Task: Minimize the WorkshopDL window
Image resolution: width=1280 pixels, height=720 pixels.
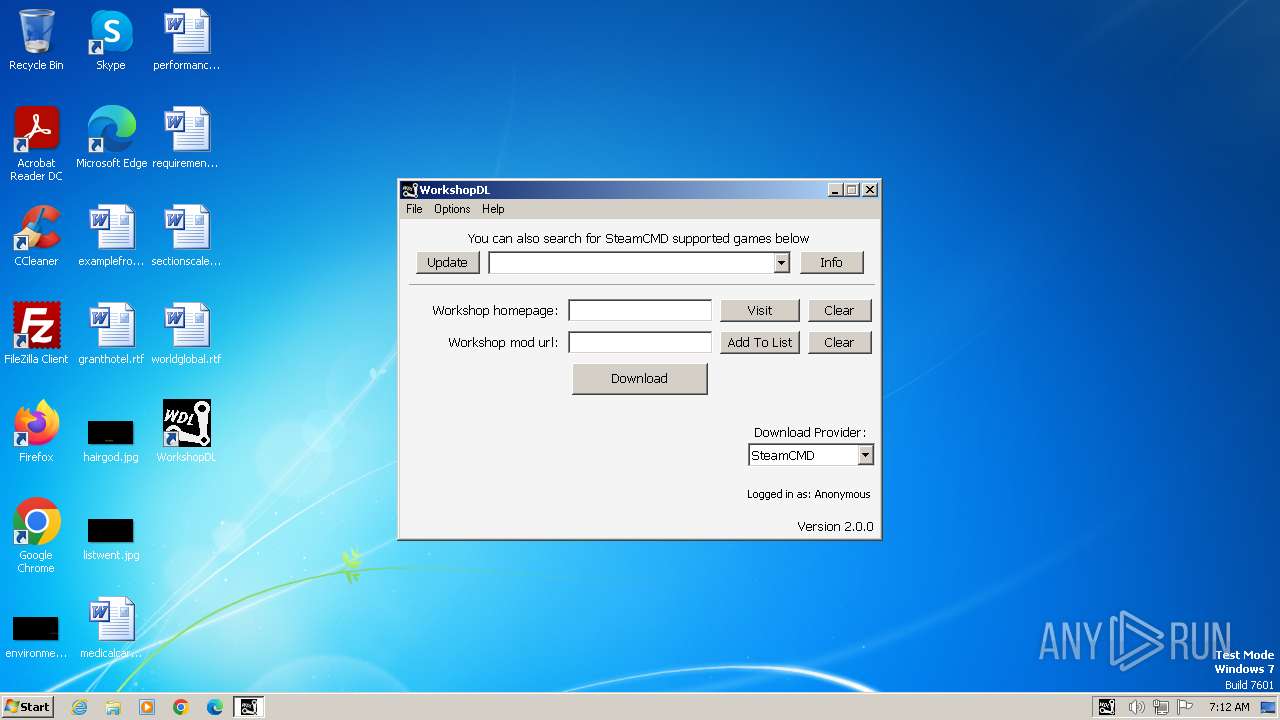Action: click(835, 190)
